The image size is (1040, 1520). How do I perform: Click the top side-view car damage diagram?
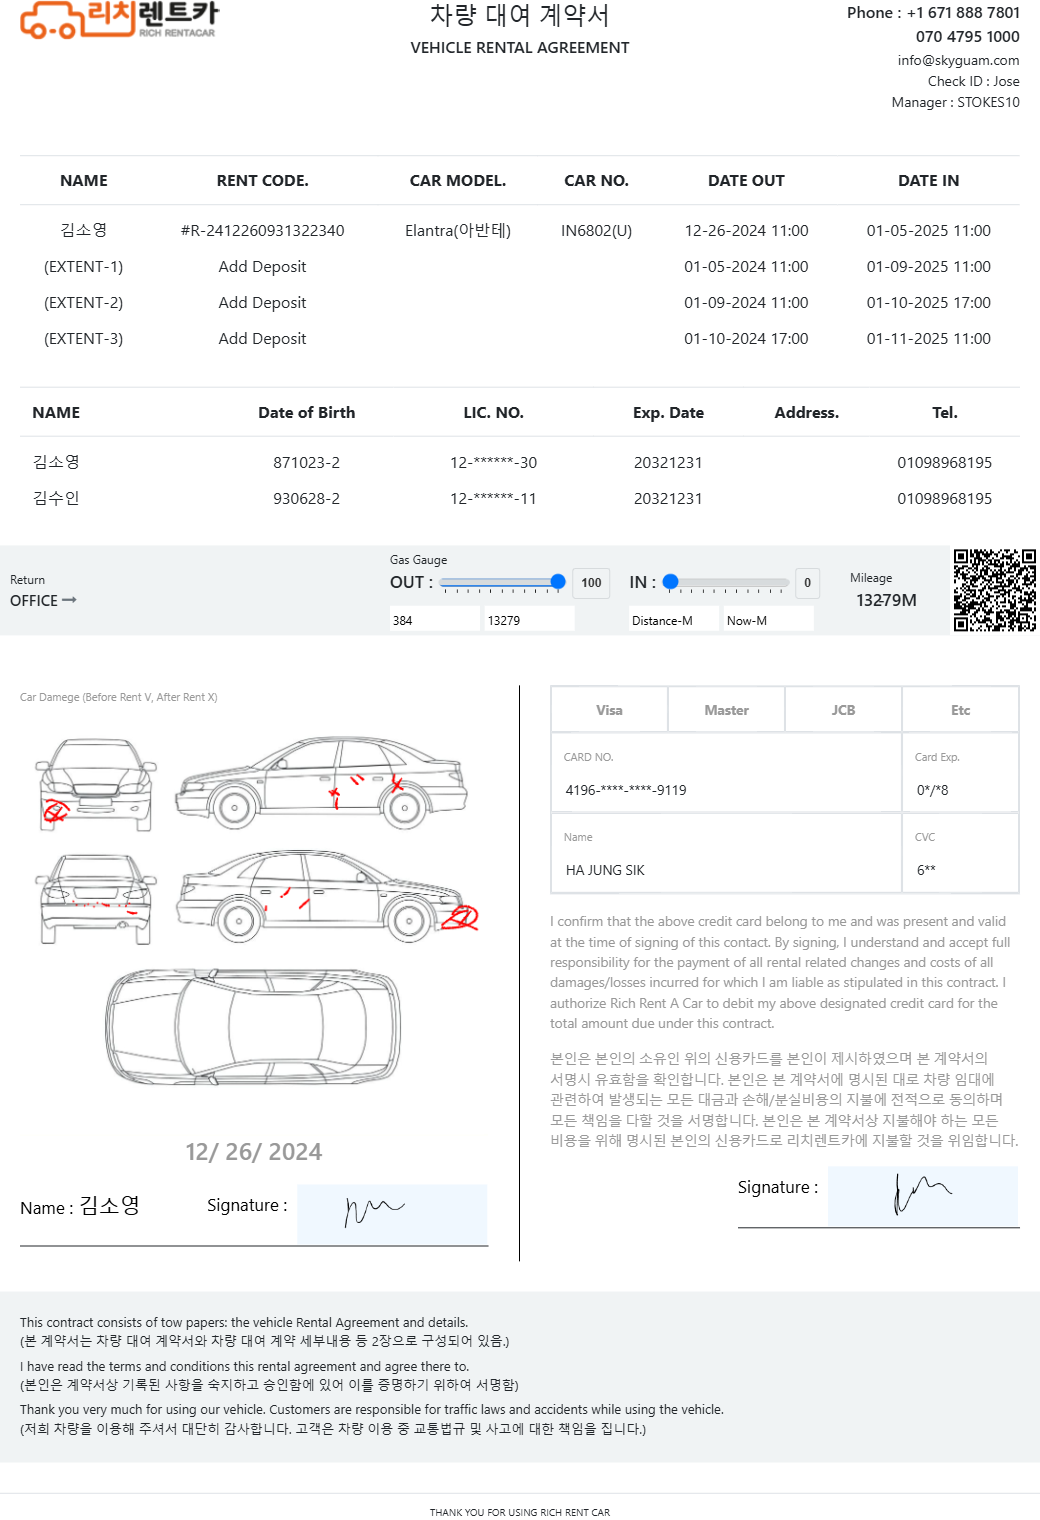click(x=321, y=782)
